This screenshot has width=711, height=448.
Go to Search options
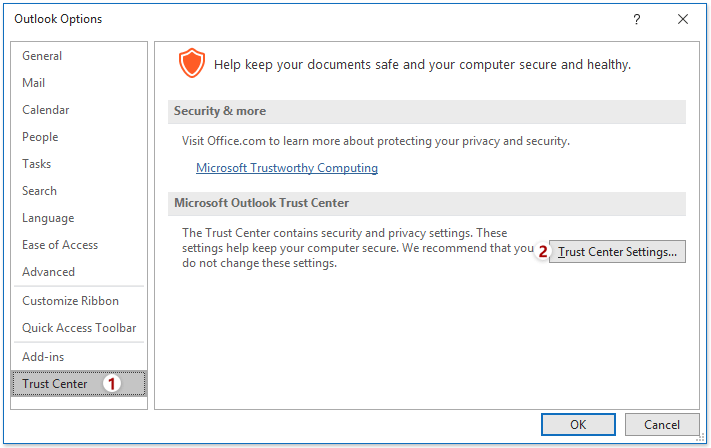(39, 191)
